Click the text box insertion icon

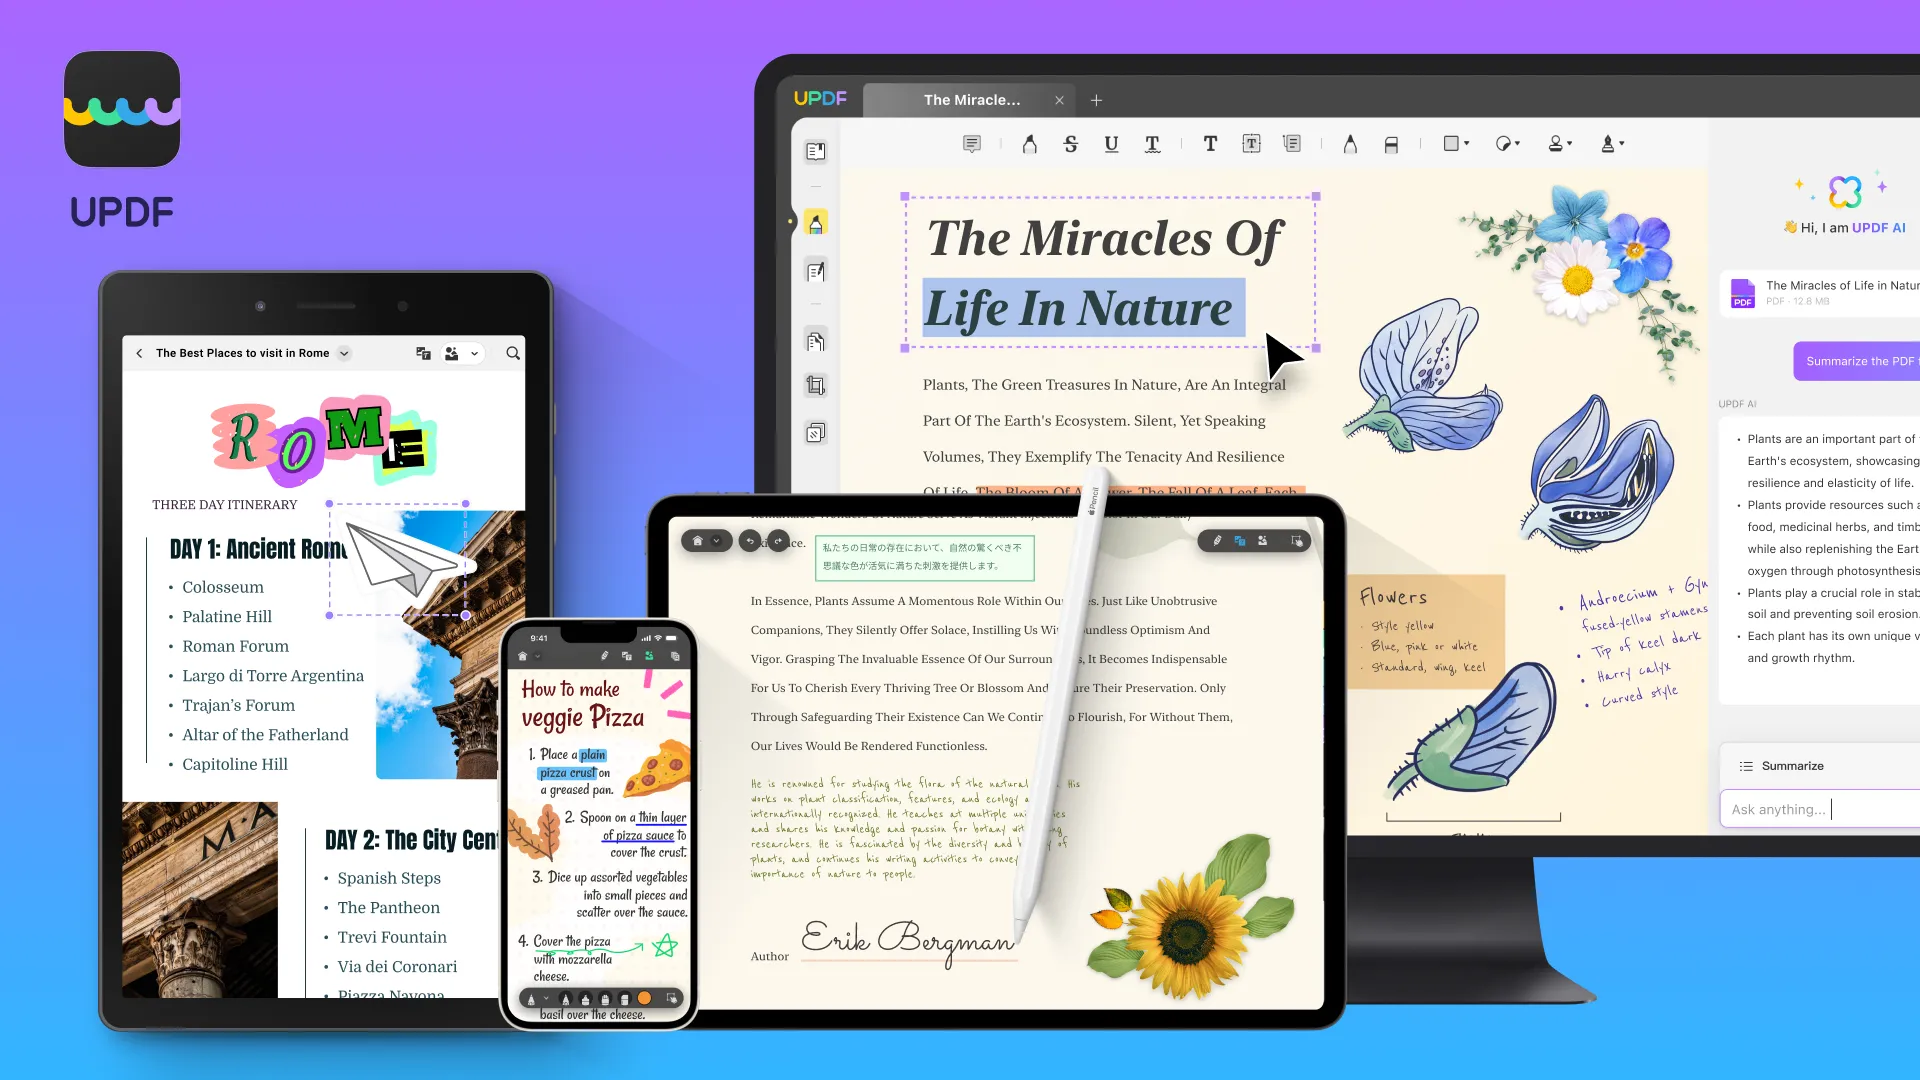(1251, 142)
